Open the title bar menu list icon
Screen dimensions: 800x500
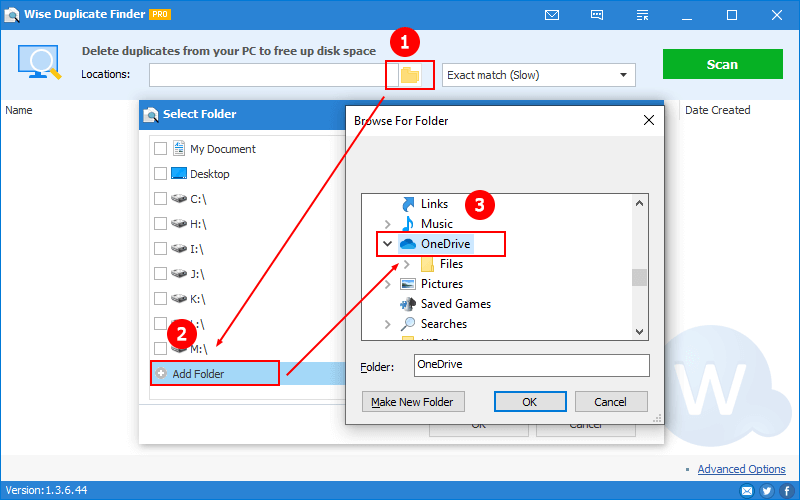tap(642, 15)
